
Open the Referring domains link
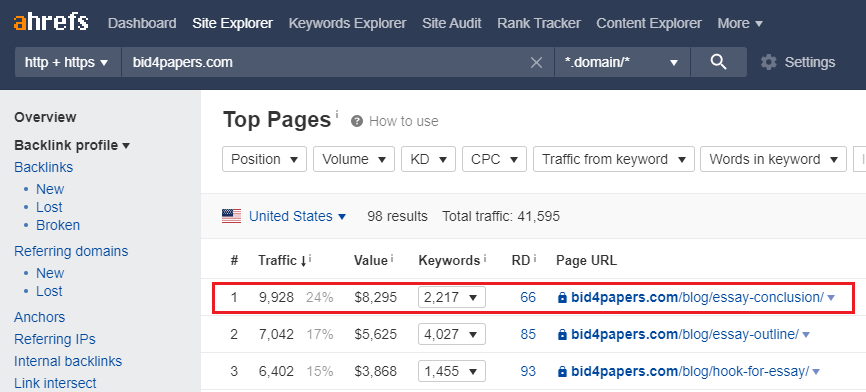click(x=71, y=251)
